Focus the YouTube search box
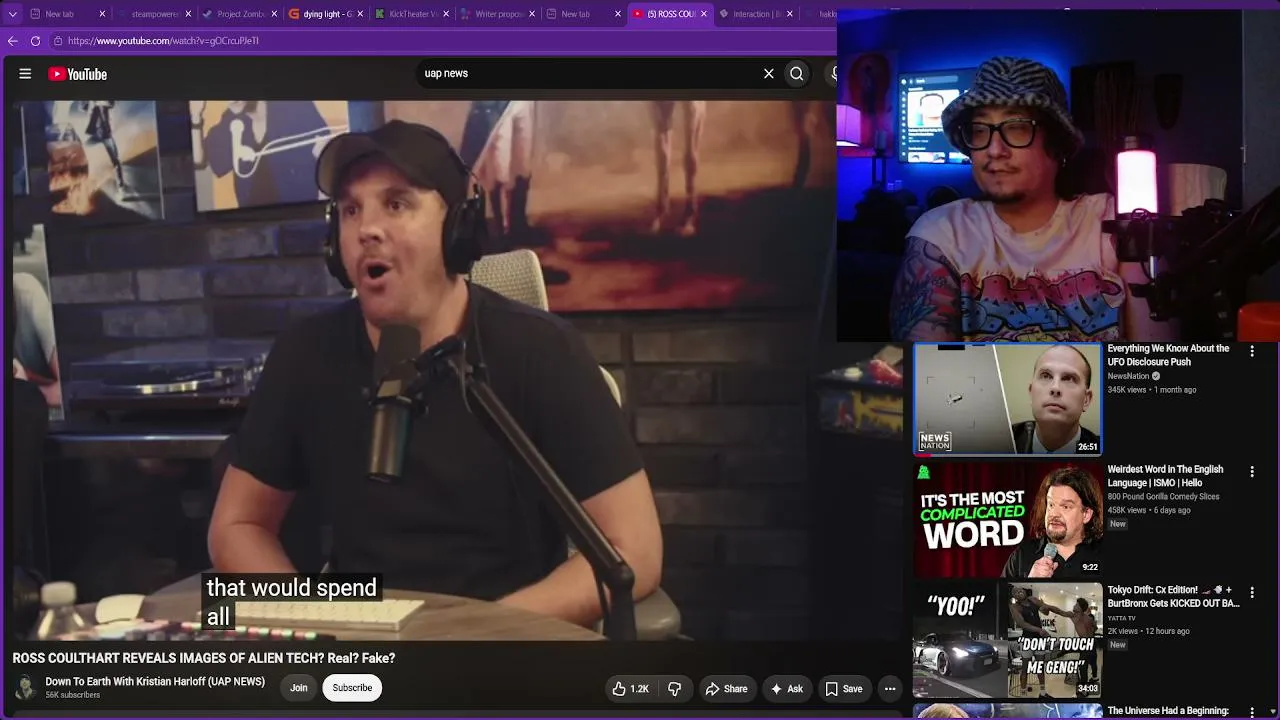The width and height of the screenshot is (1280, 720). (x=588, y=73)
